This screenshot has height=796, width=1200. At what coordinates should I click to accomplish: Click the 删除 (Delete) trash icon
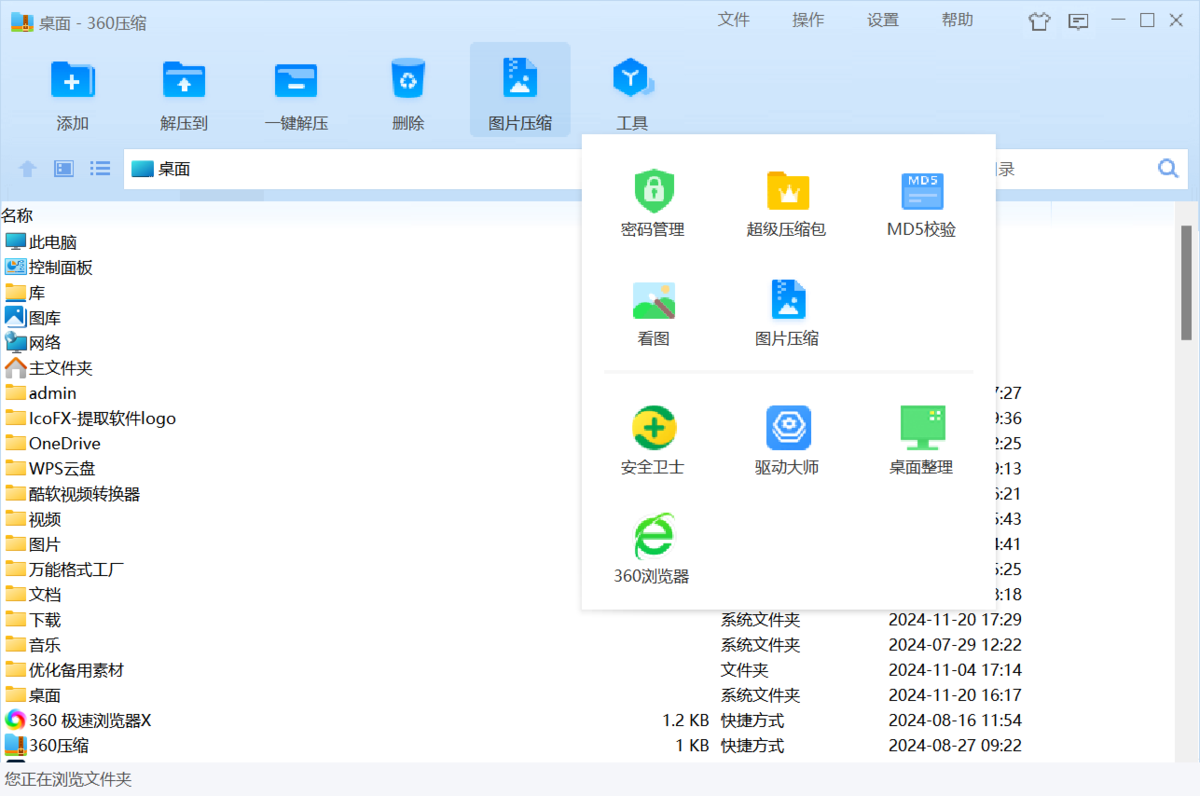pyautogui.click(x=408, y=81)
